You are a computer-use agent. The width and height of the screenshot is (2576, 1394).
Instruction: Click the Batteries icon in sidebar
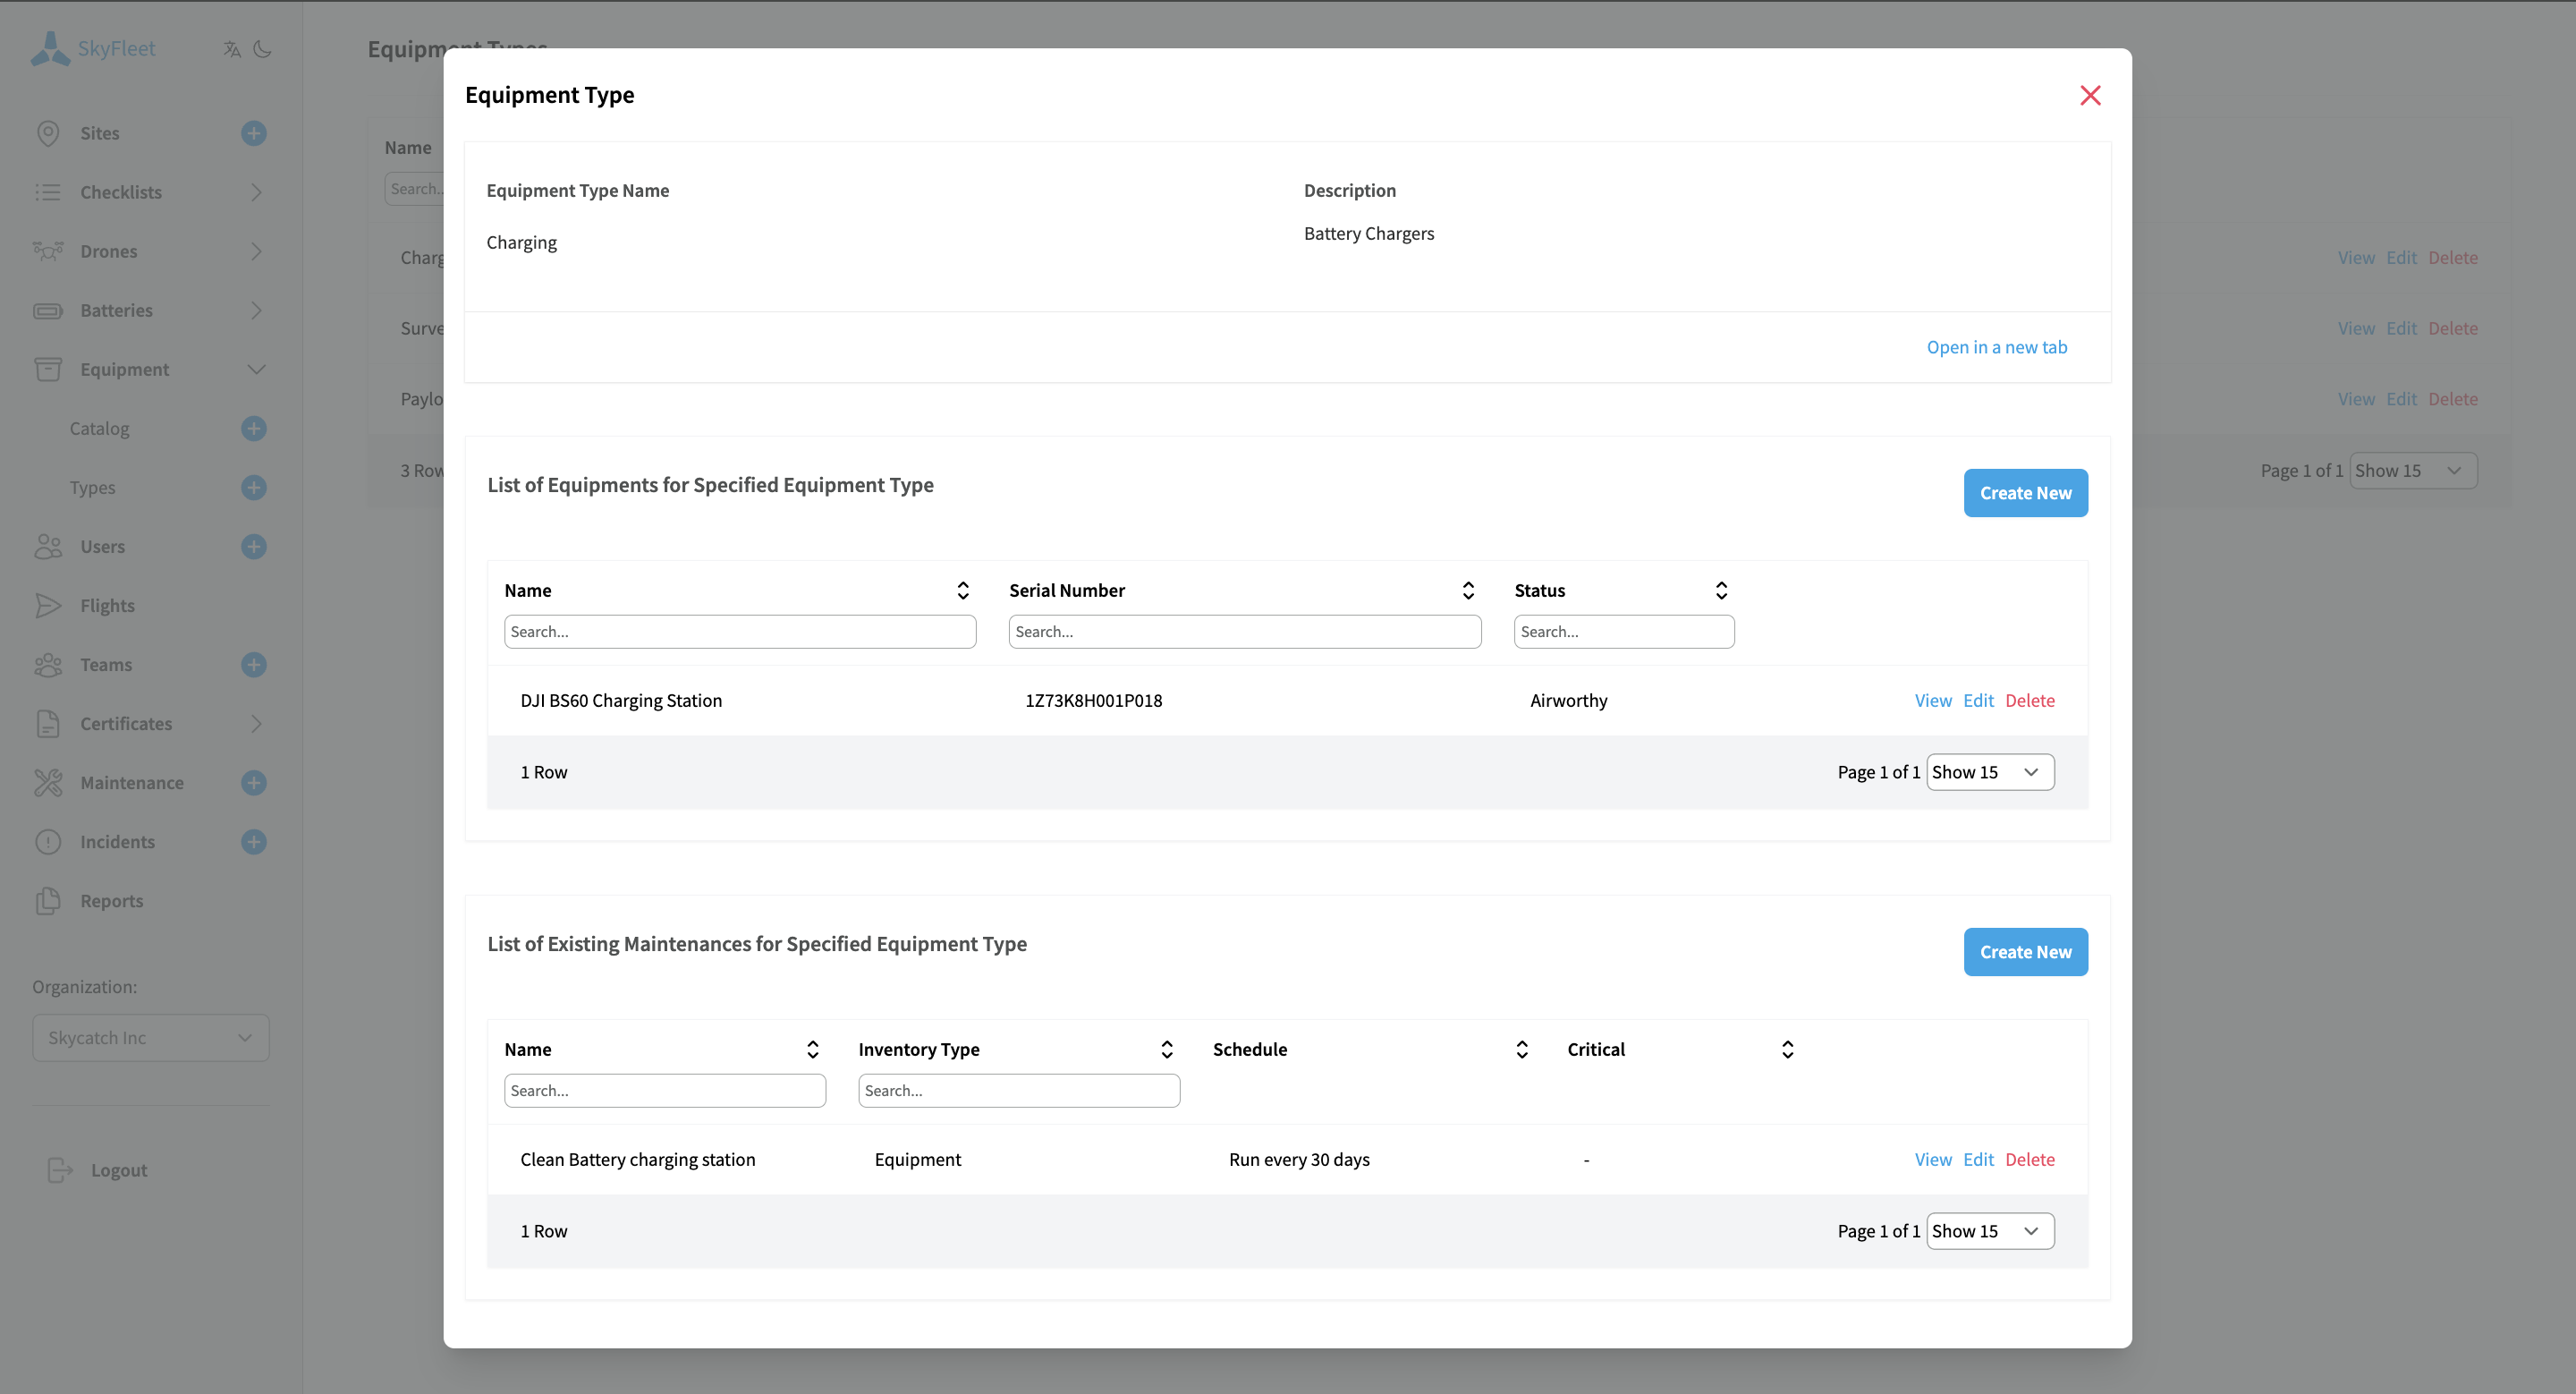(x=48, y=310)
